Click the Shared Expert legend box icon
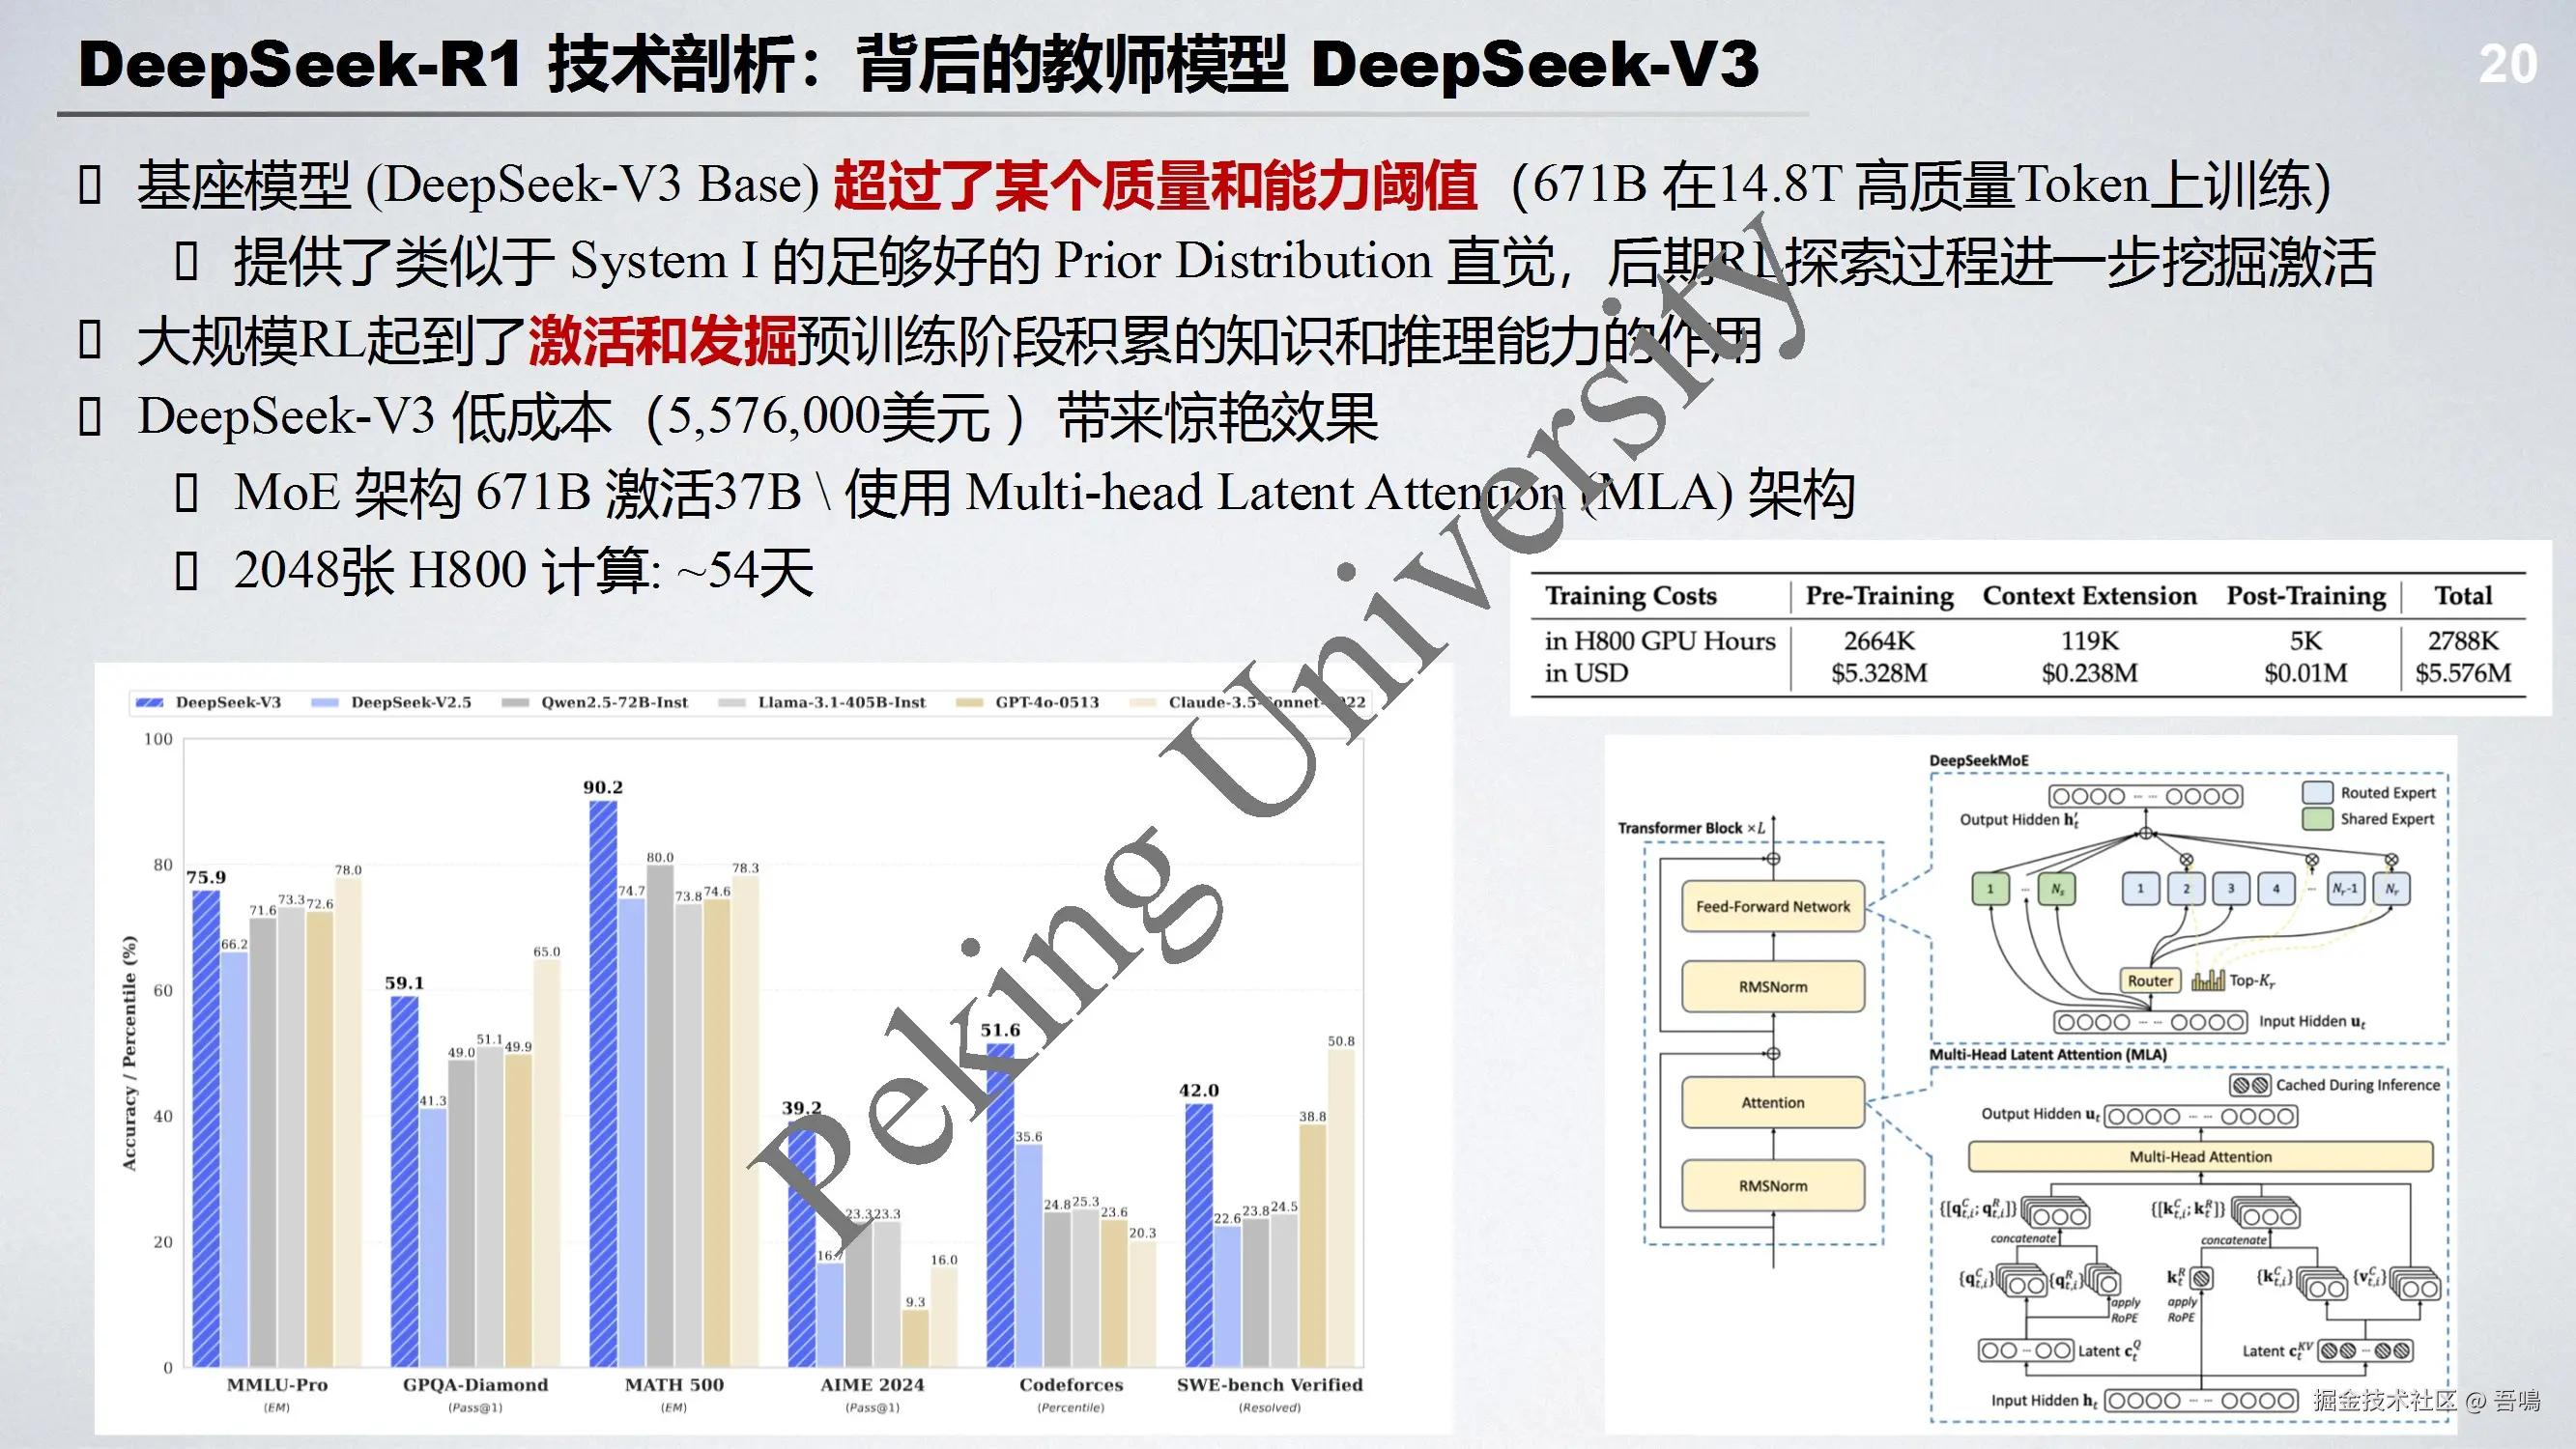This screenshot has height=1449, width=2576. coord(2317,819)
